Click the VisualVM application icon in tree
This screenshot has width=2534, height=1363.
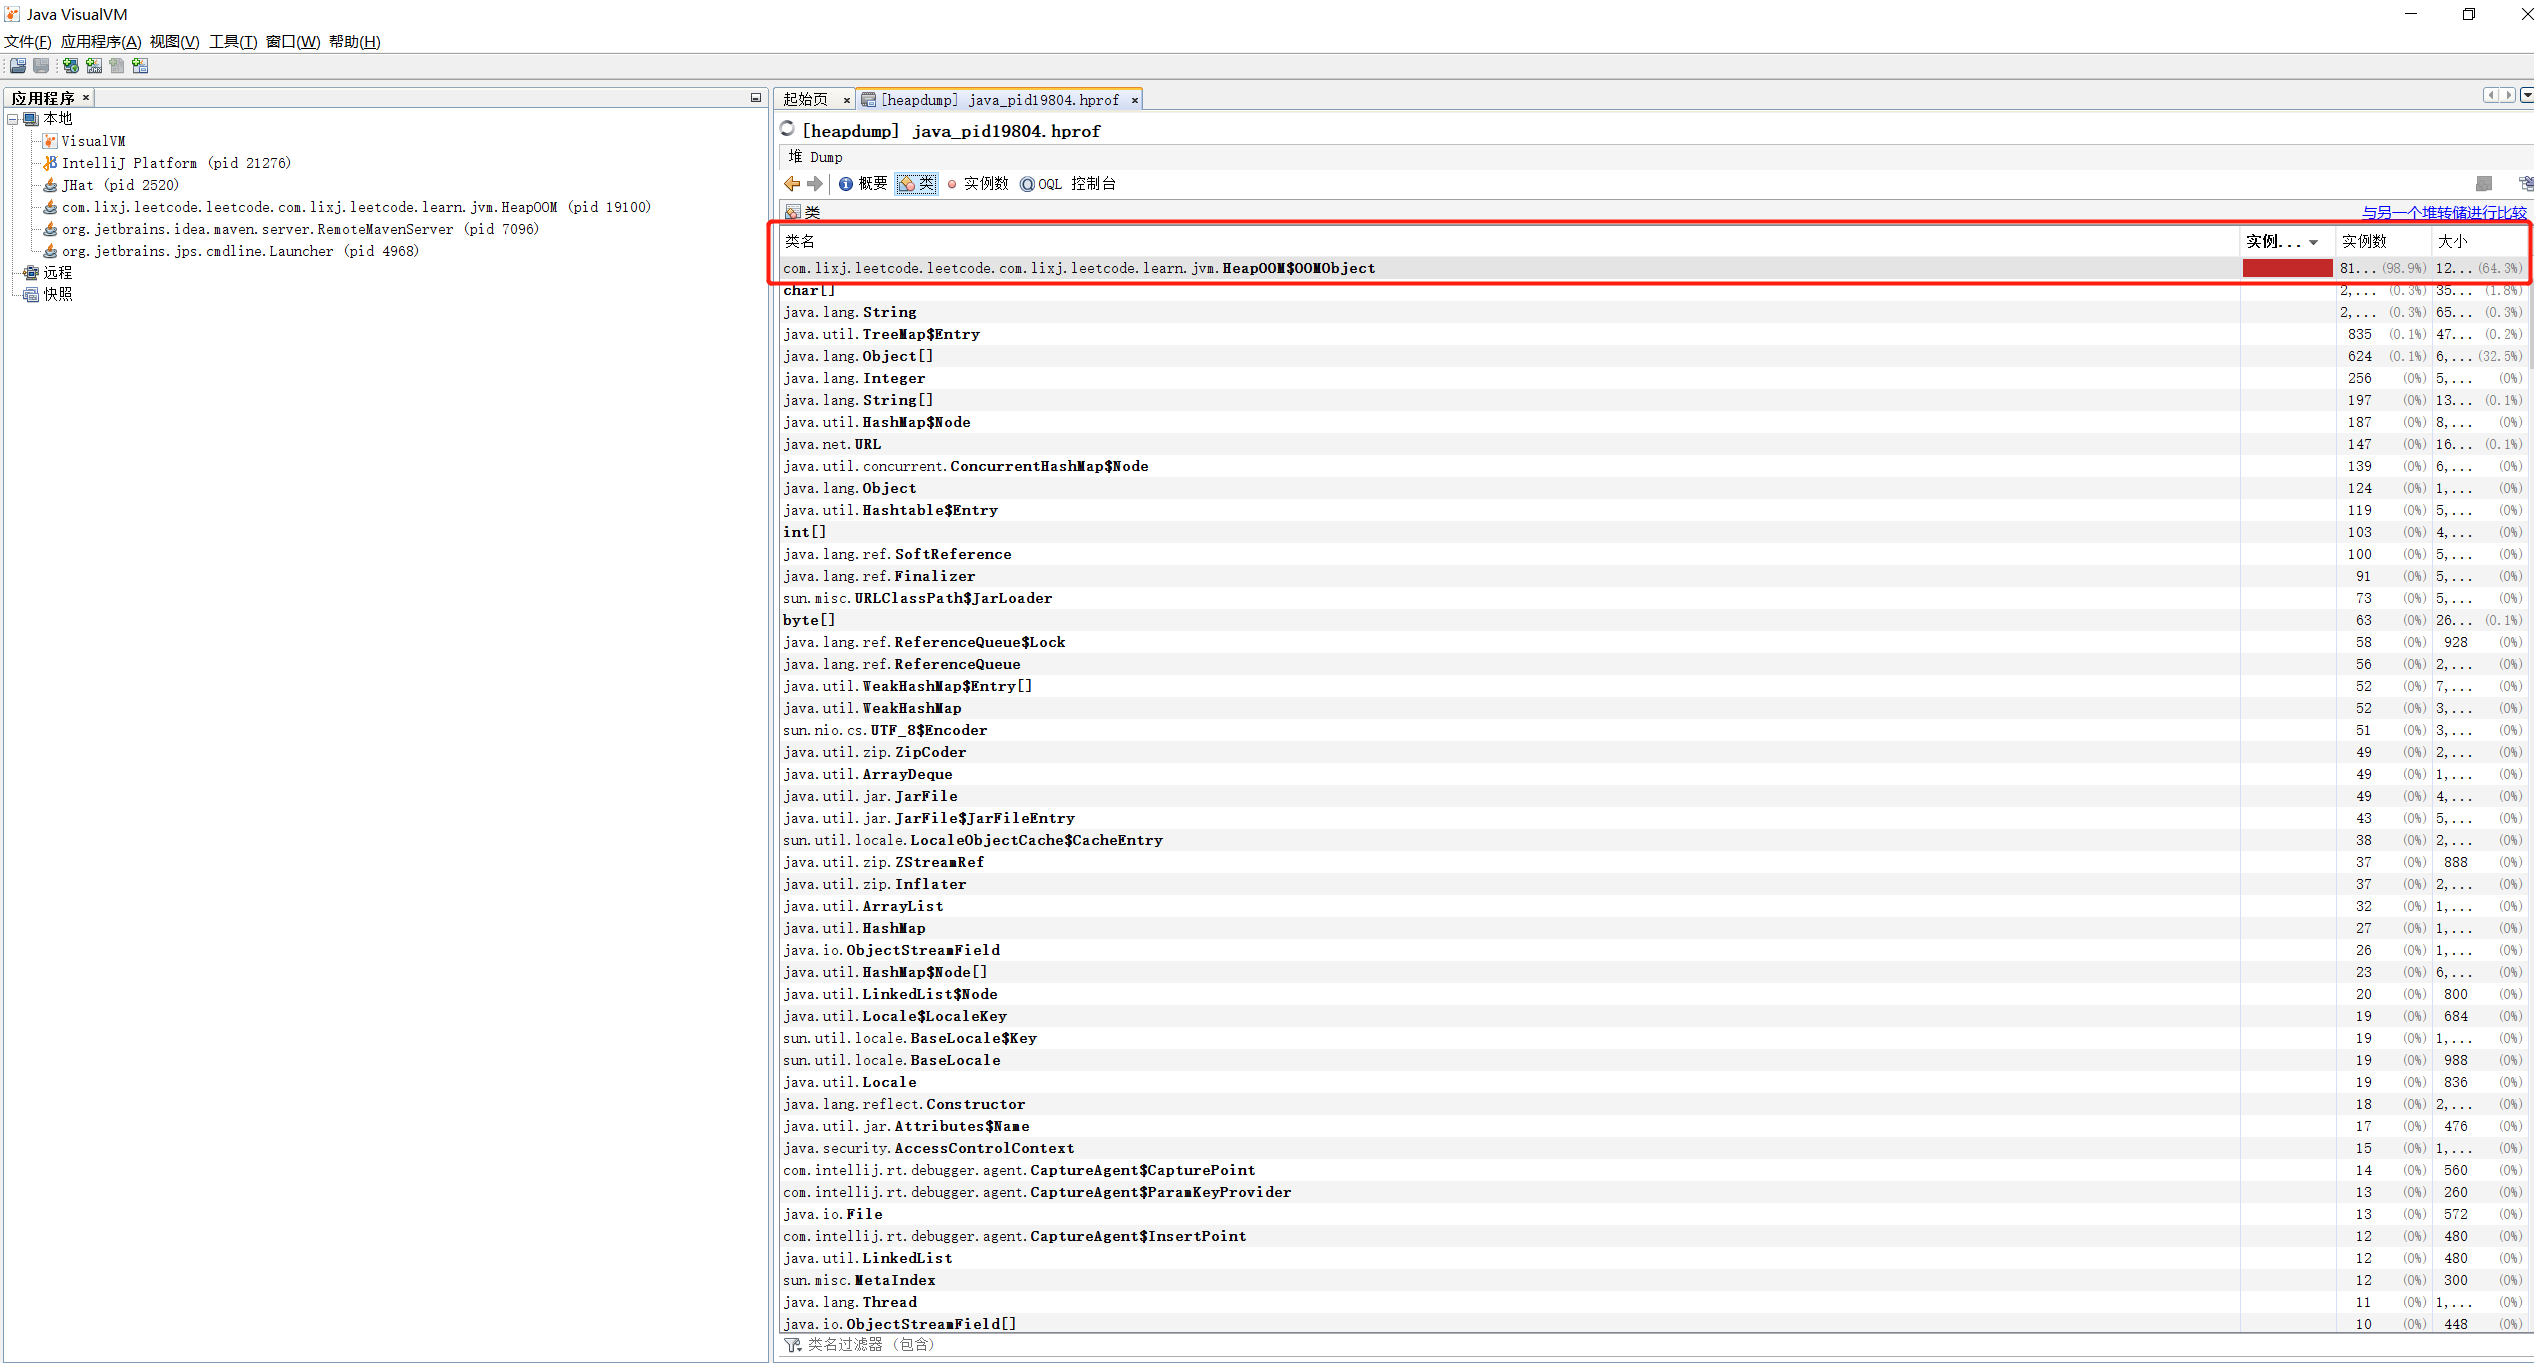point(50,141)
